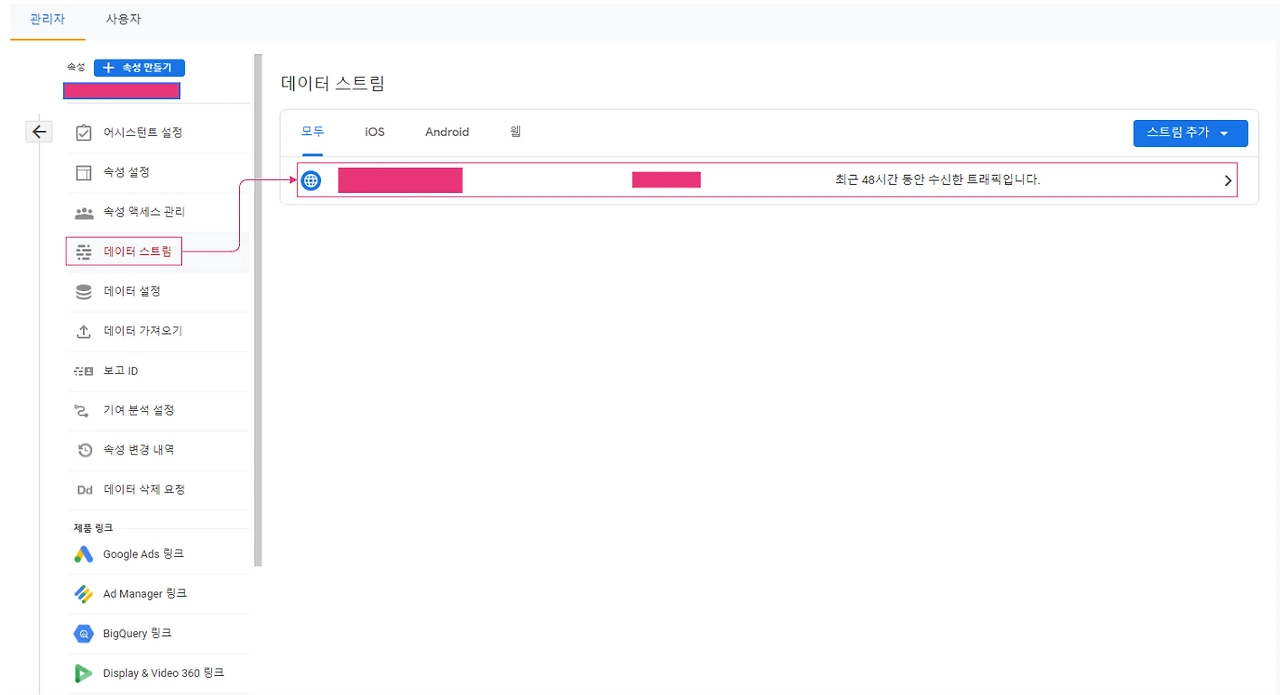This screenshot has width=1280, height=695.
Task: Select the Display & Video 360 링크 icon
Action: pyautogui.click(x=83, y=672)
